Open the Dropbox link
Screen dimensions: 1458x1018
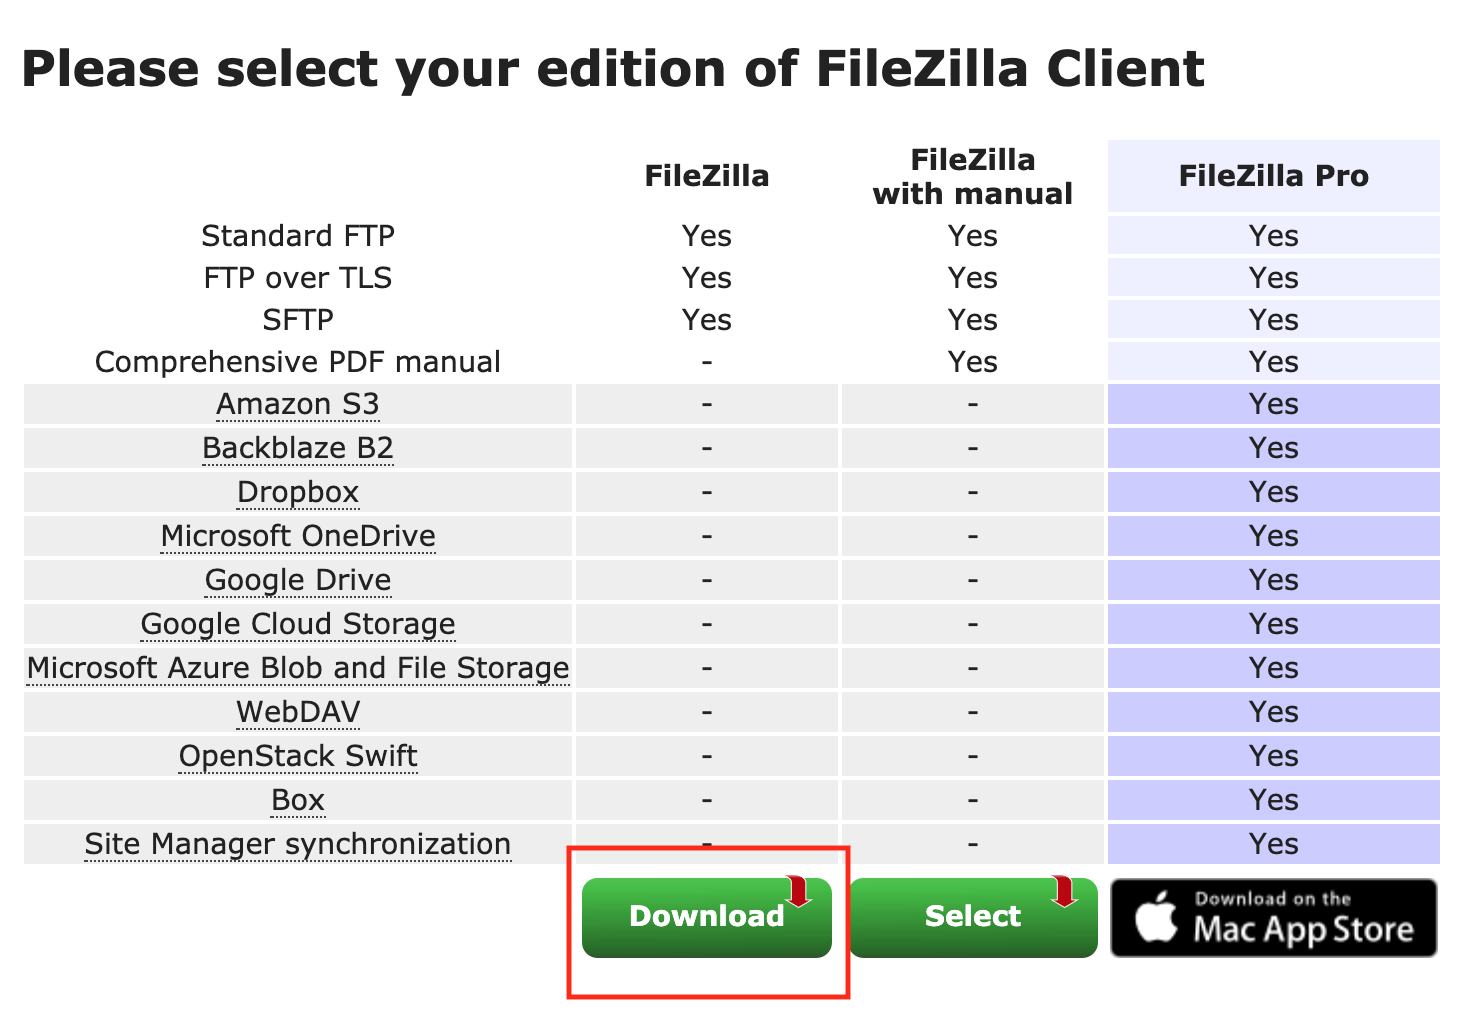297,492
